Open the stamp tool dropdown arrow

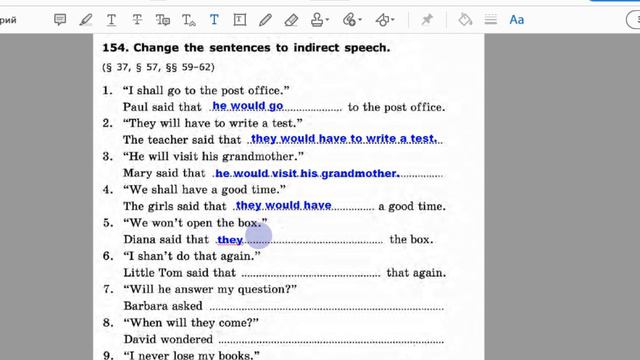pyautogui.click(x=327, y=20)
